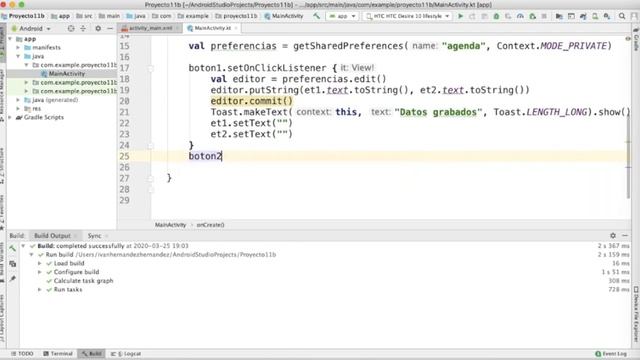
Task: Toggle the Build tool window button
Action: (x=91, y=354)
